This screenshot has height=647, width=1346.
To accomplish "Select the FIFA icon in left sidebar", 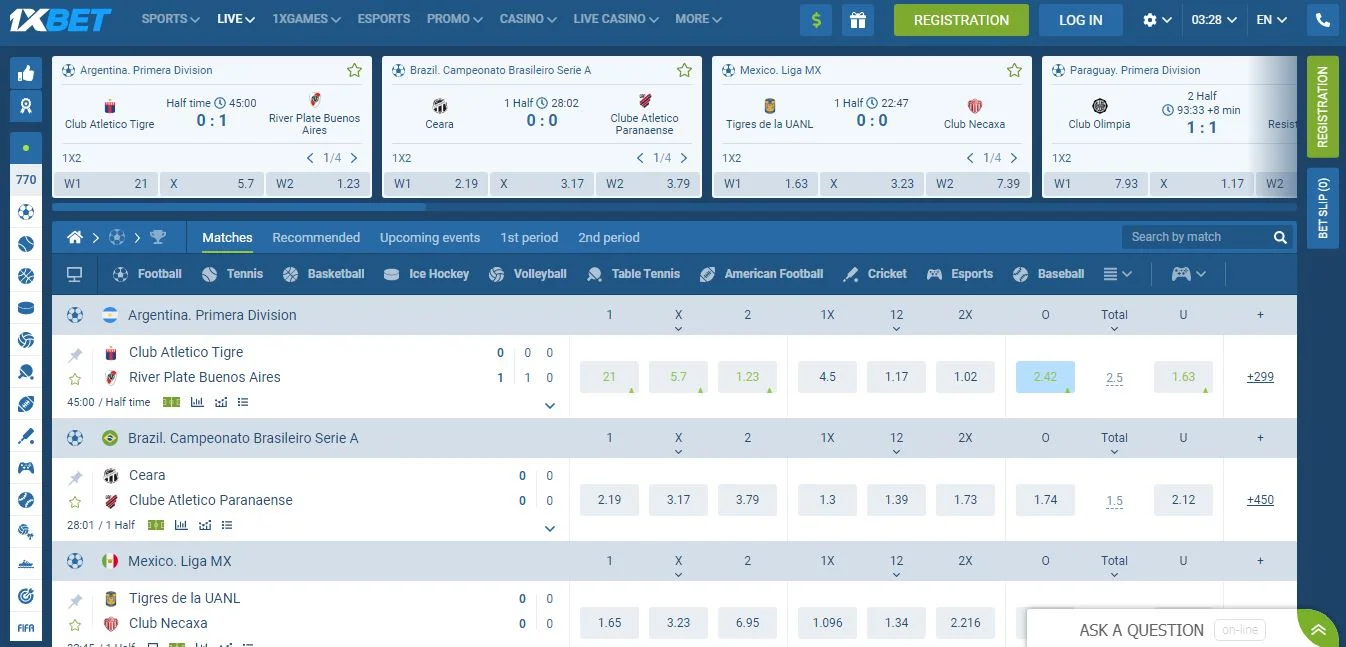I will (x=26, y=628).
